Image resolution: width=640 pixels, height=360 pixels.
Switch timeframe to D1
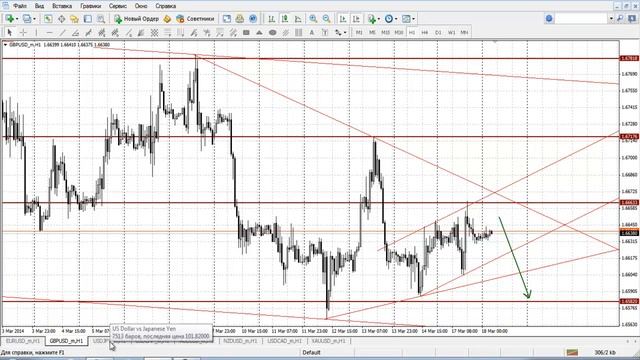point(438,32)
